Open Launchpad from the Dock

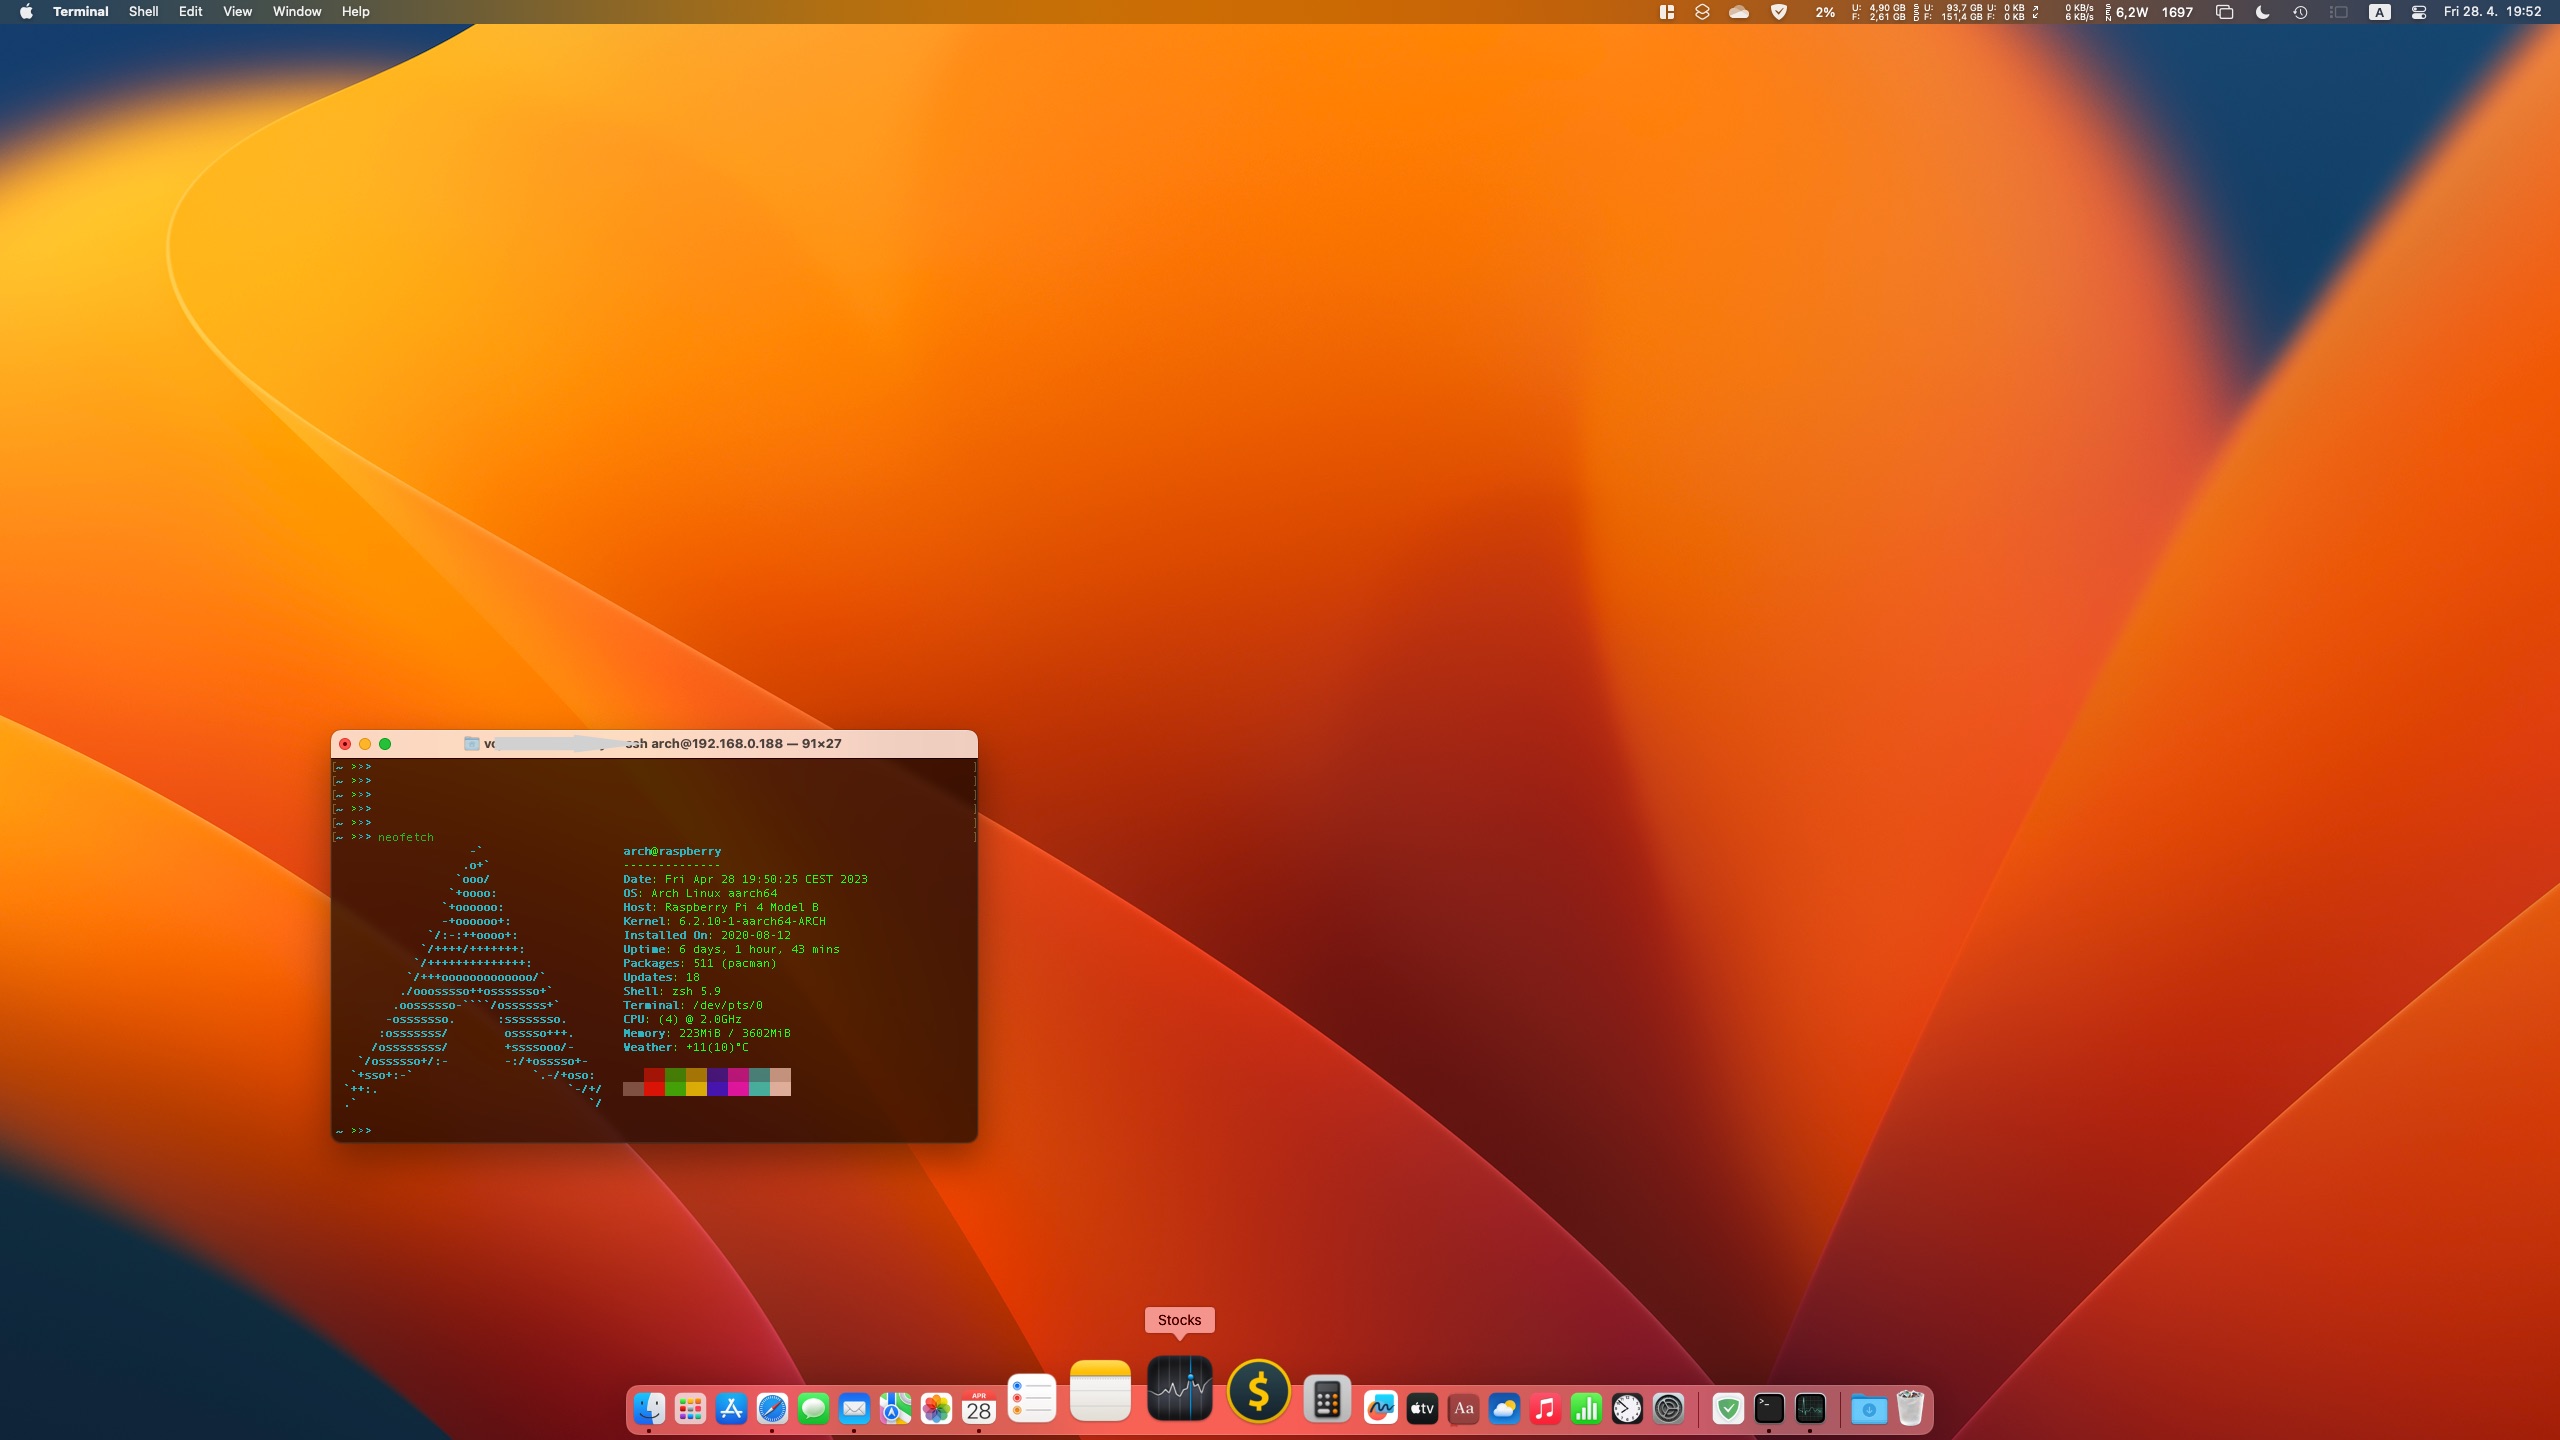coord(690,1409)
